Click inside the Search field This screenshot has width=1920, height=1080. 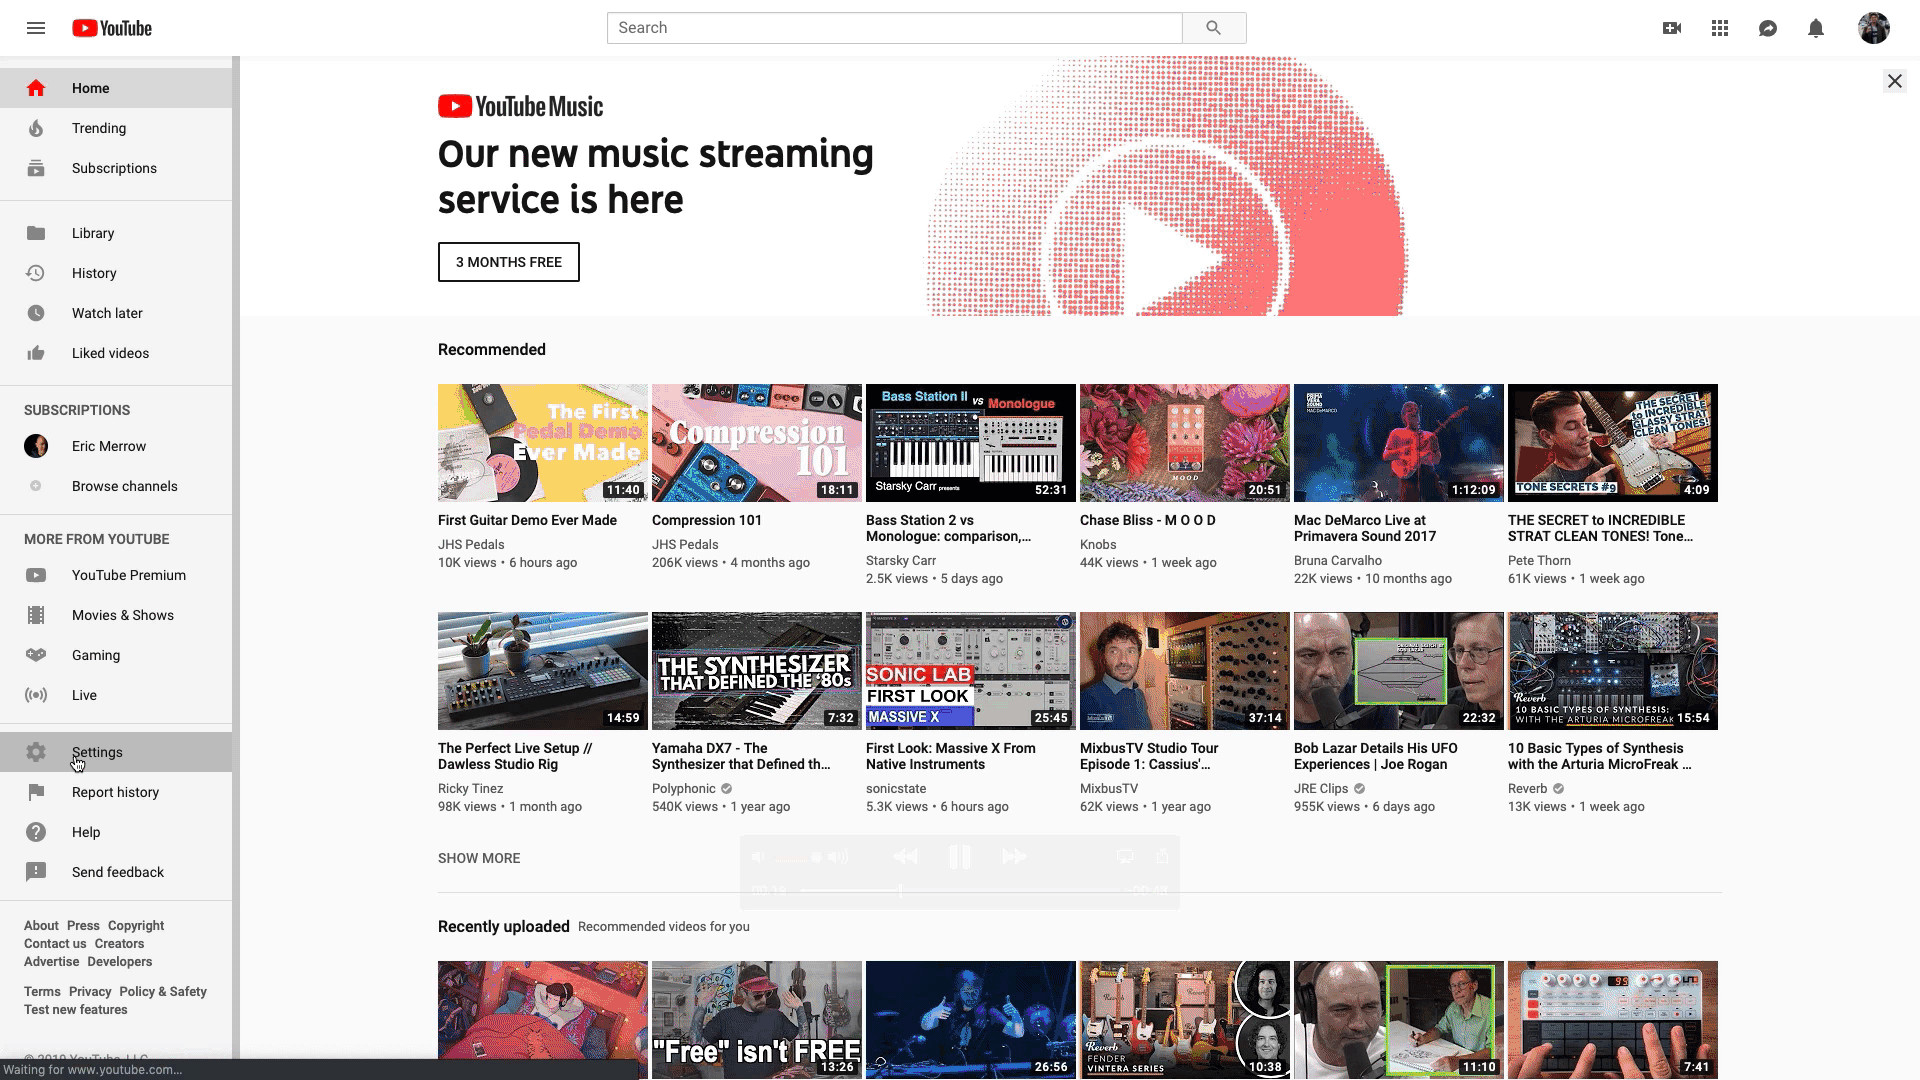(x=894, y=28)
